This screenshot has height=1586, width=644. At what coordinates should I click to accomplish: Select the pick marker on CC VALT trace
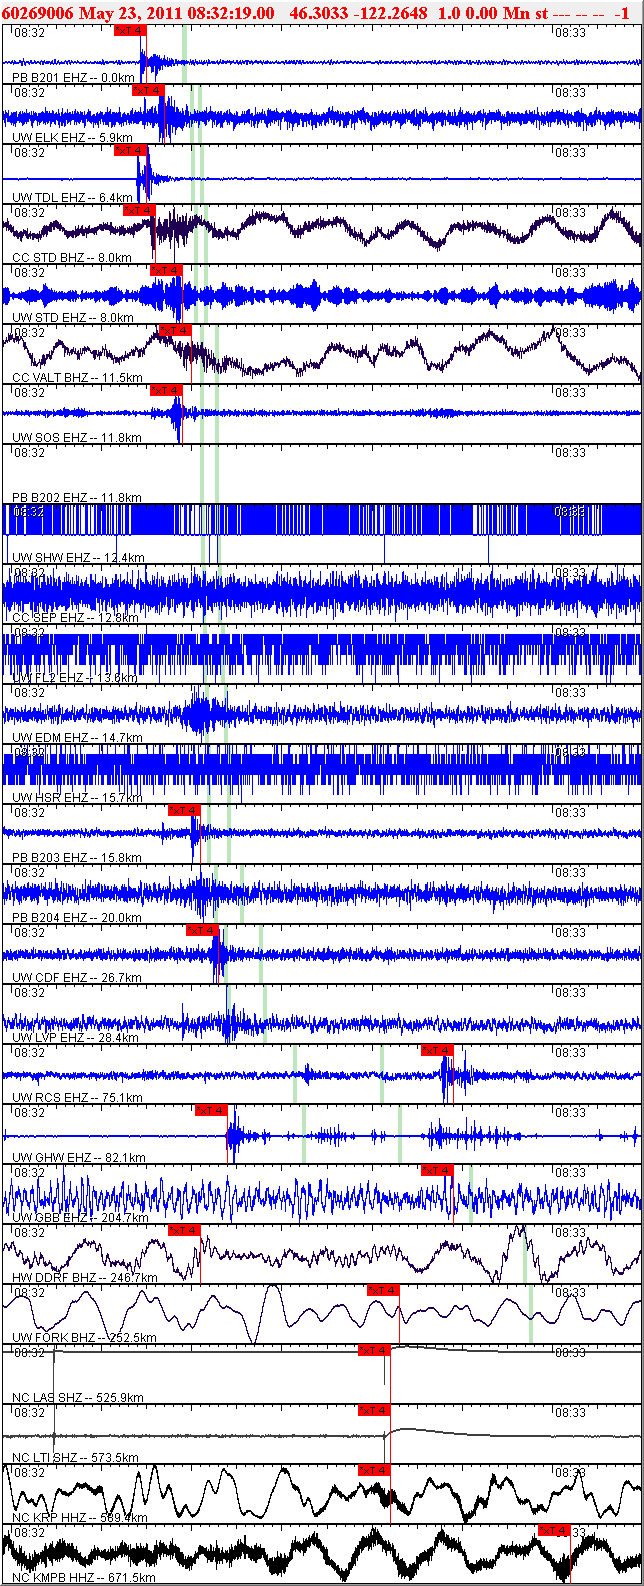pyautogui.click(x=175, y=330)
